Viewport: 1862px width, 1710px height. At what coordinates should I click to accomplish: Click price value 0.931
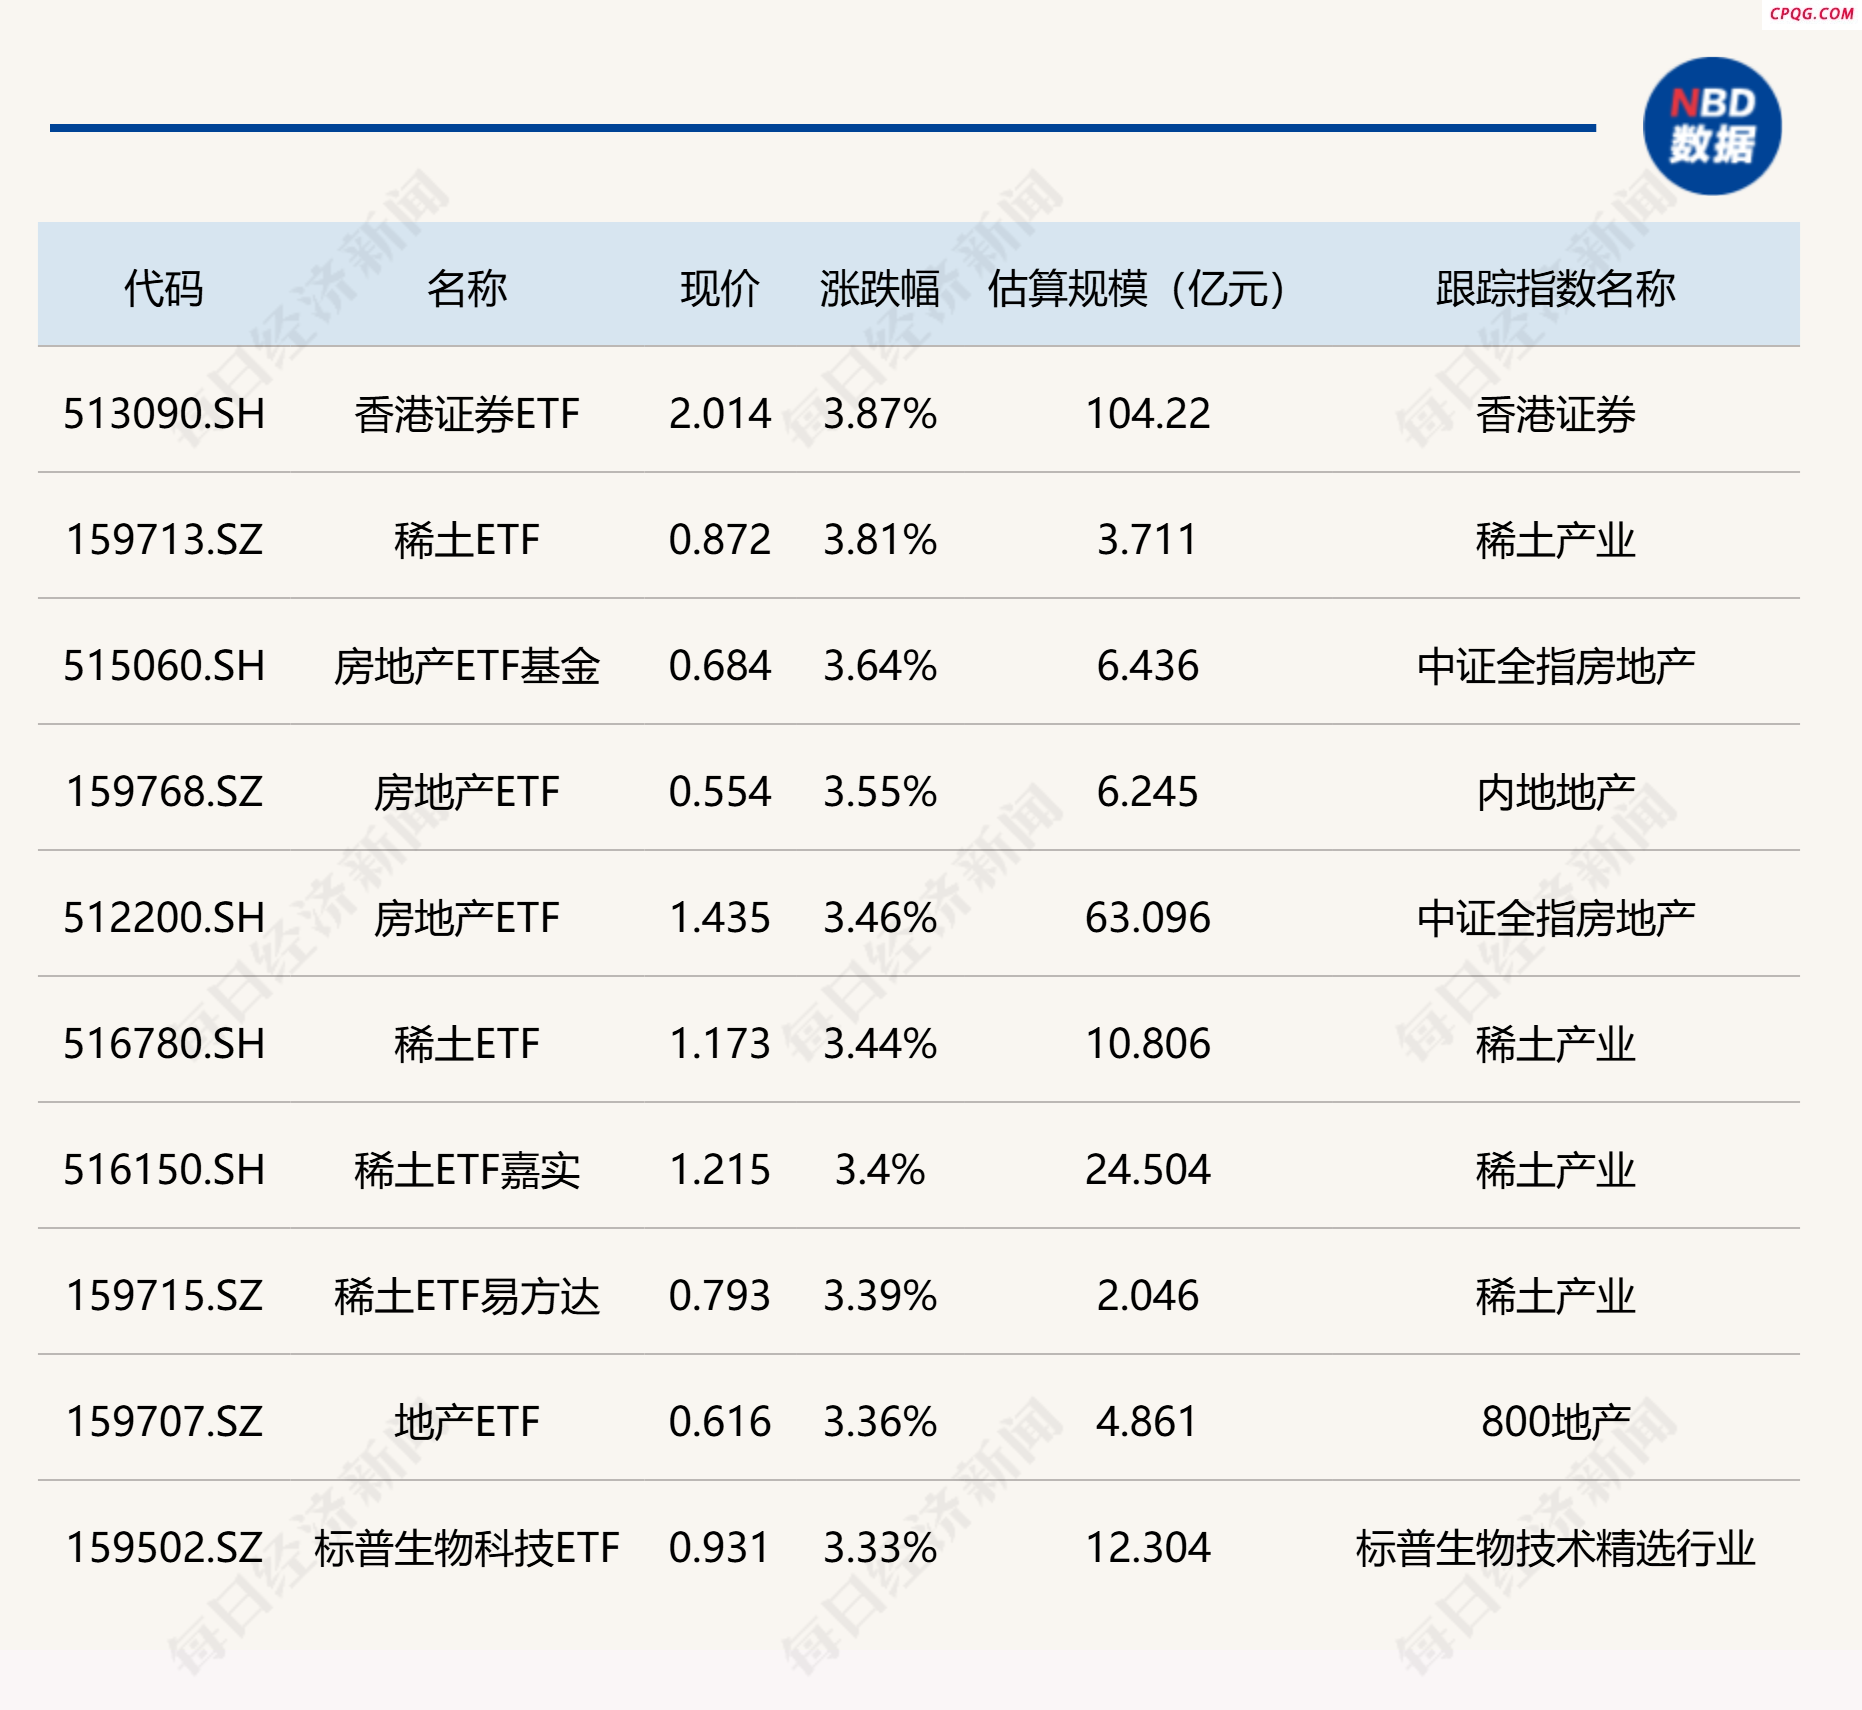click(720, 1548)
